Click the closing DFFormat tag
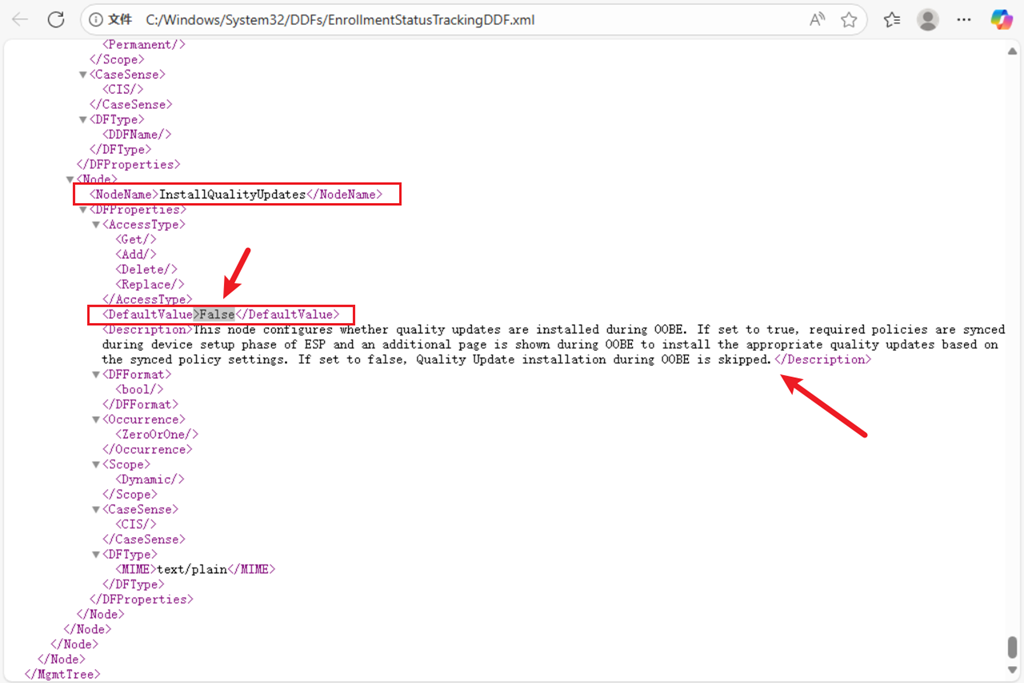 coord(140,405)
